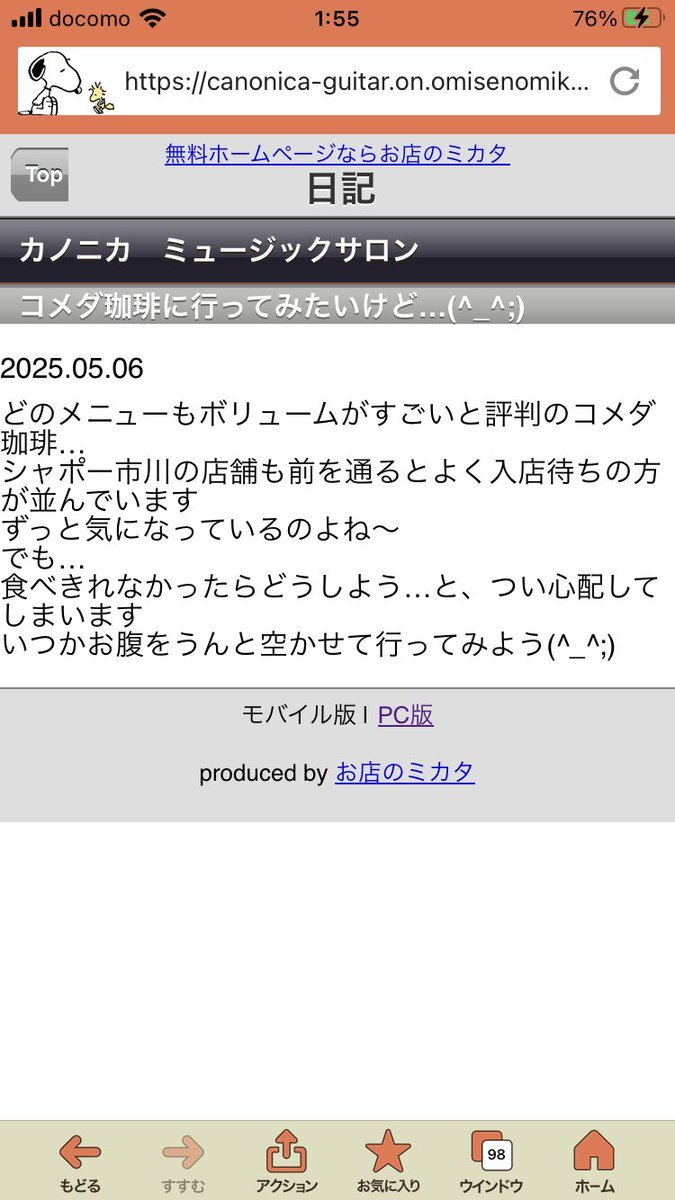Go to ホーム home icon
Image resolution: width=675 pixels, height=1200 pixels.
[x=594, y=1163]
